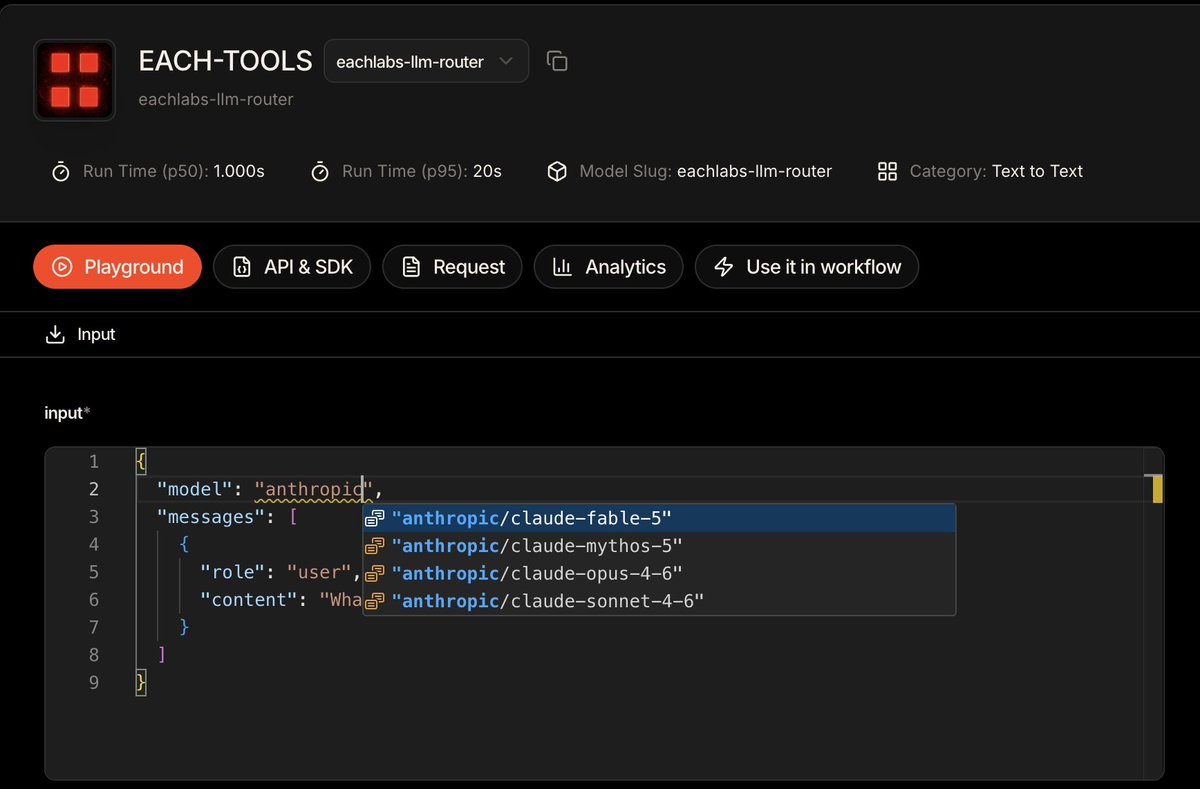This screenshot has width=1200, height=789.
Task: Click the Run Time (p95) stopwatch icon
Action: 320,172
